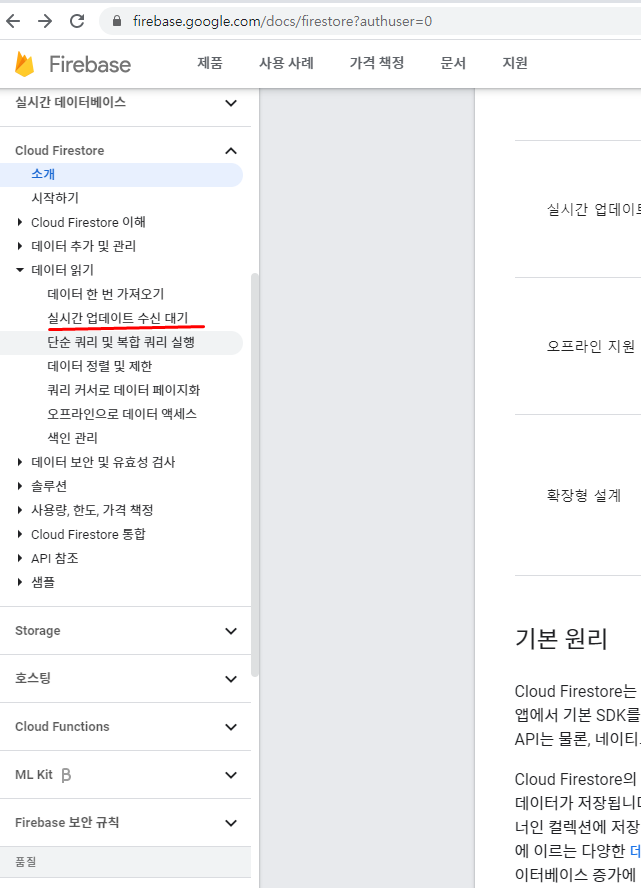Screen dimensions: 641x888
Task: Expand the API 참조 tree arrow
Action: [20, 558]
